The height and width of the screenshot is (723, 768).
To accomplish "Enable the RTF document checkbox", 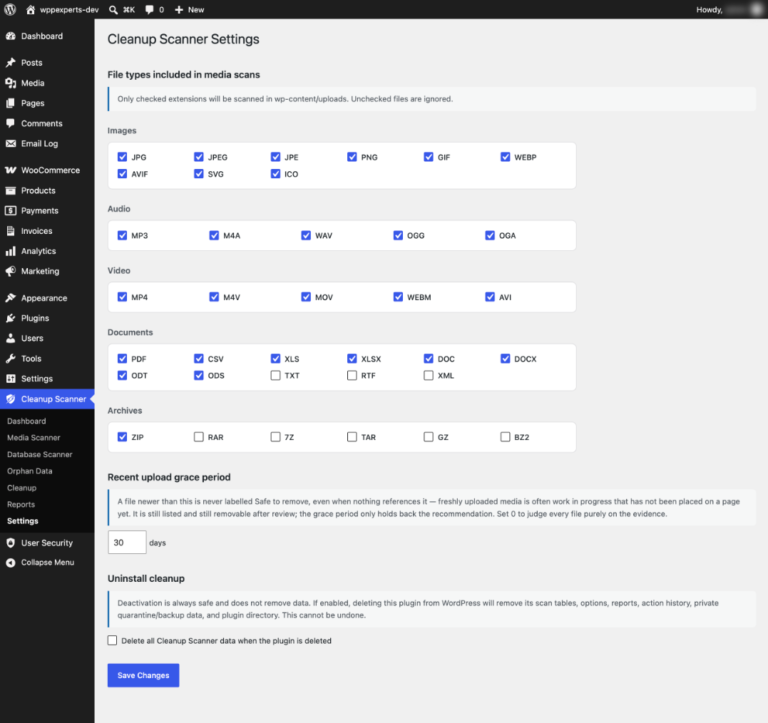I will pyautogui.click(x=352, y=375).
